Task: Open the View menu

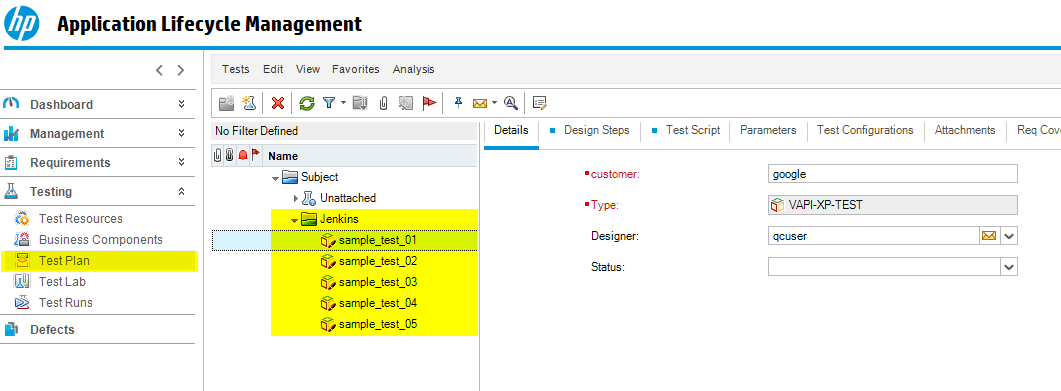Action: tap(308, 69)
